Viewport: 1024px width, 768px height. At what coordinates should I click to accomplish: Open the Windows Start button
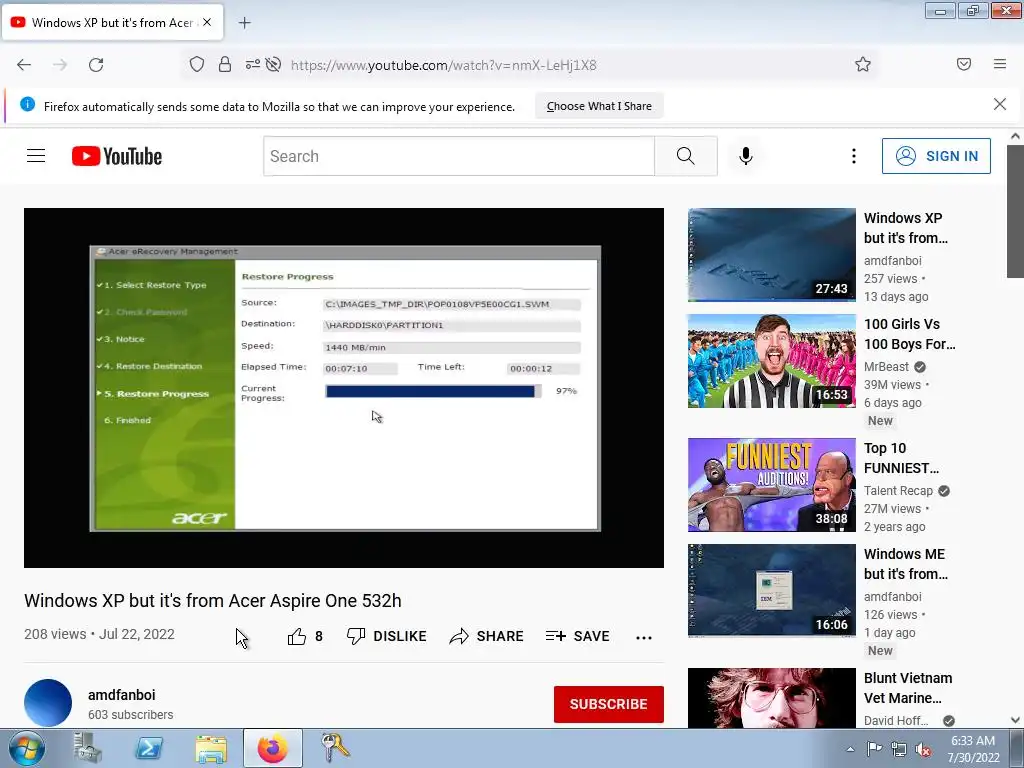pyautogui.click(x=26, y=748)
